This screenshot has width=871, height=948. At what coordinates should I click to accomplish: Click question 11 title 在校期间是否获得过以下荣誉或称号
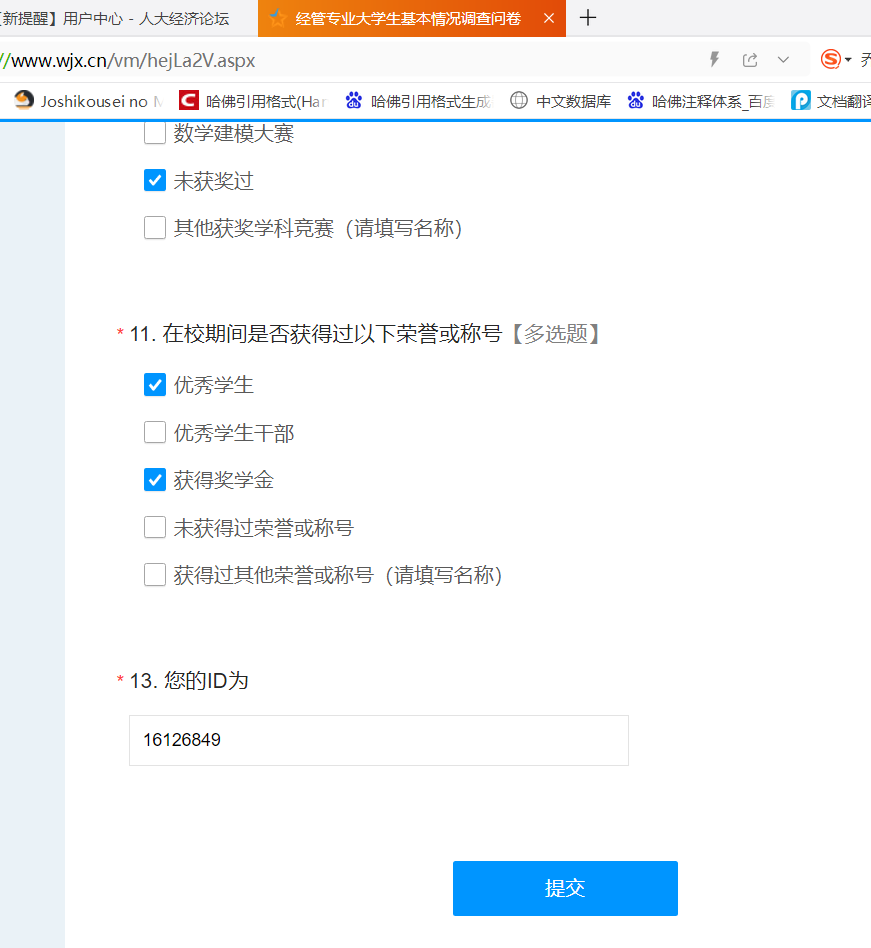(x=332, y=334)
